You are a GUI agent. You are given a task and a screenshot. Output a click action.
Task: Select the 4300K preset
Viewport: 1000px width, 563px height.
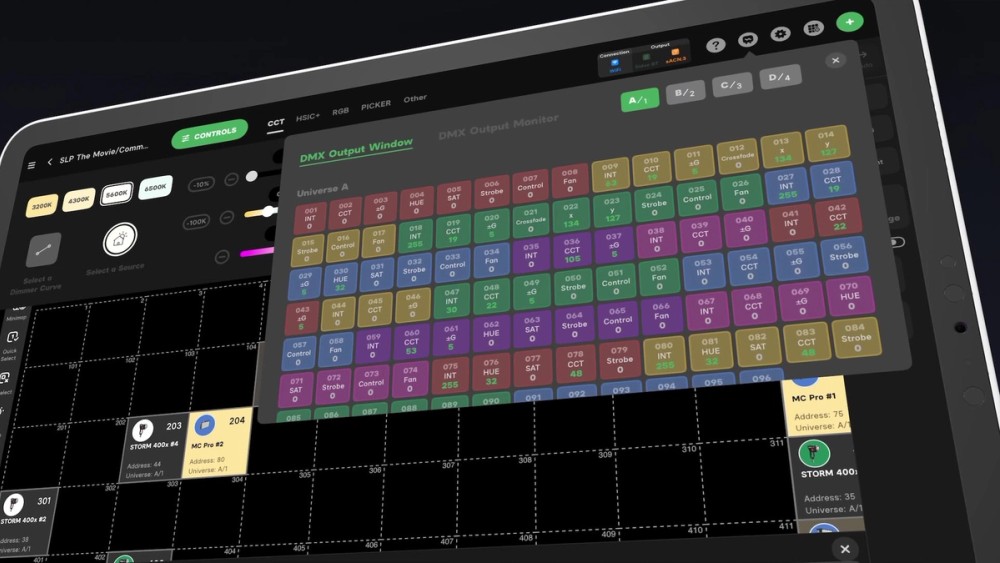point(78,200)
